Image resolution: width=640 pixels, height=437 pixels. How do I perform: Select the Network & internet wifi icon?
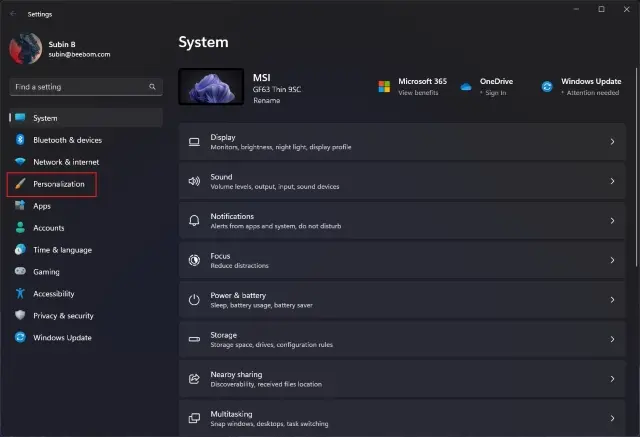pyautogui.click(x=20, y=162)
